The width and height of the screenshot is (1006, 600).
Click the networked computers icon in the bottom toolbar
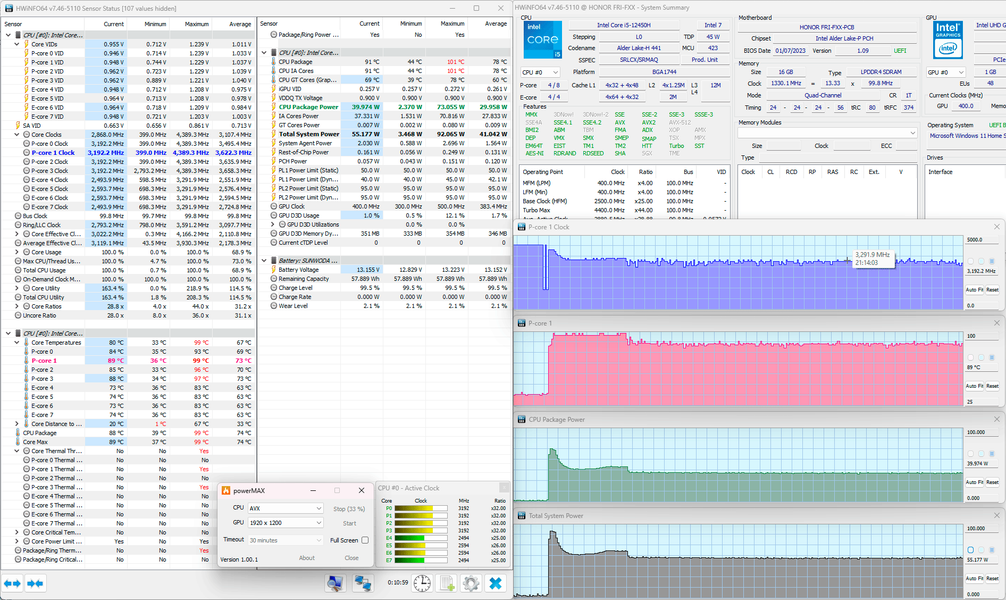coord(363,583)
